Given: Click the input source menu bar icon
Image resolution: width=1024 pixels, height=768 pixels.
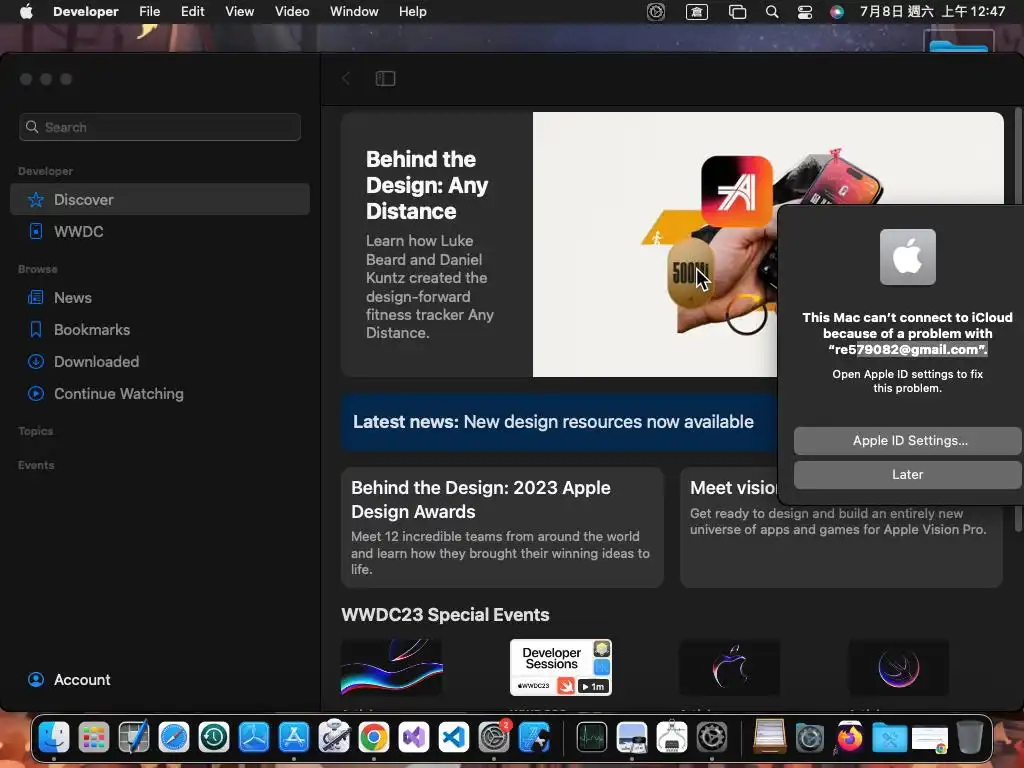Looking at the screenshot, I should (x=697, y=12).
